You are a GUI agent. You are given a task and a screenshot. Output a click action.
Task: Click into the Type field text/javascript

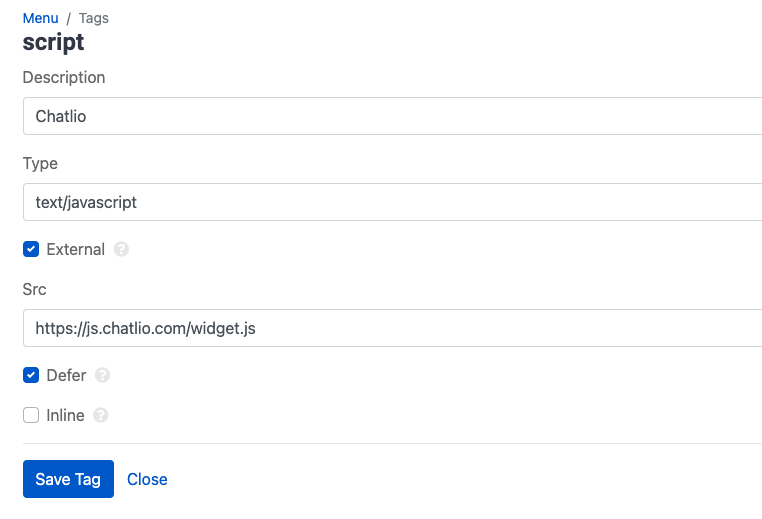(393, 202)
